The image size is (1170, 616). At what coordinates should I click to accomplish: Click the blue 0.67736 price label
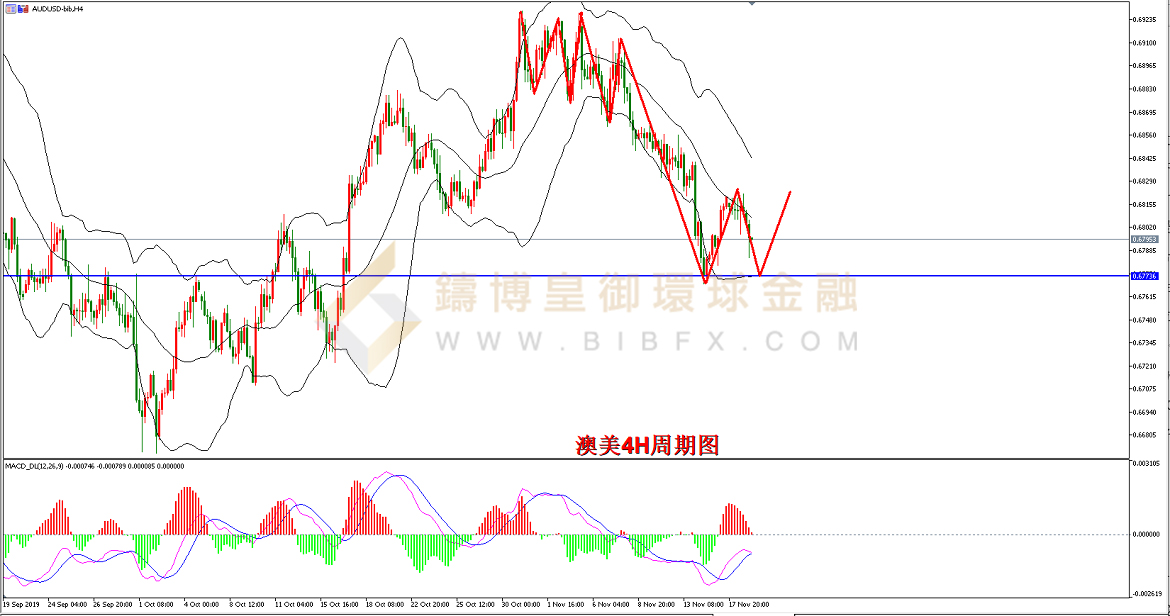point(1144,275)
